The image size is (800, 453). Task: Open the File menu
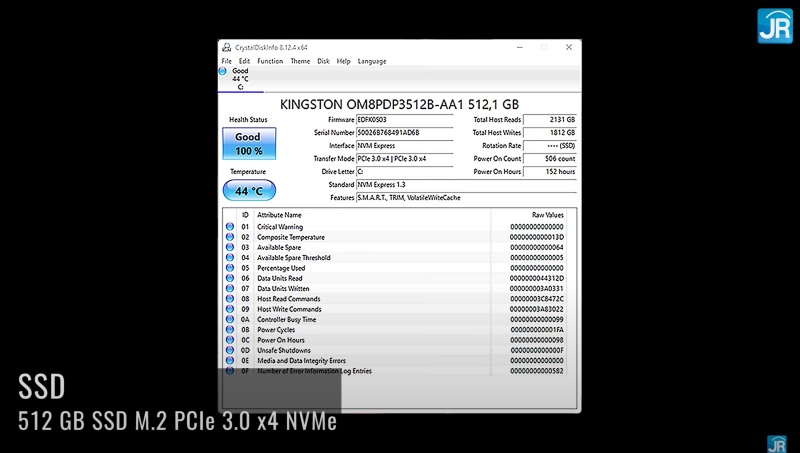(227, 61)
